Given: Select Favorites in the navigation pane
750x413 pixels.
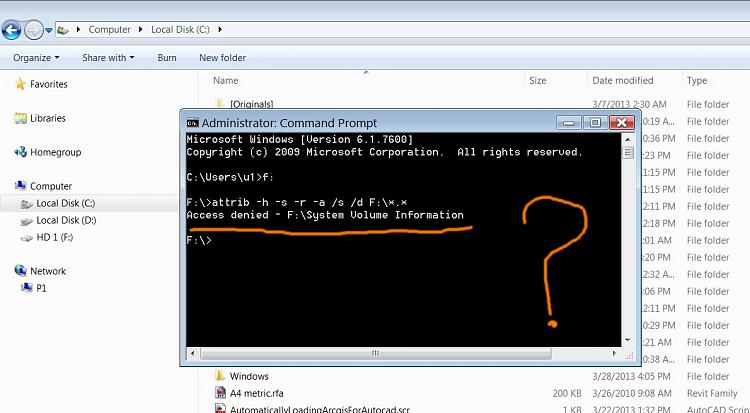Looking at the screenshot, I should click(48, 84).
